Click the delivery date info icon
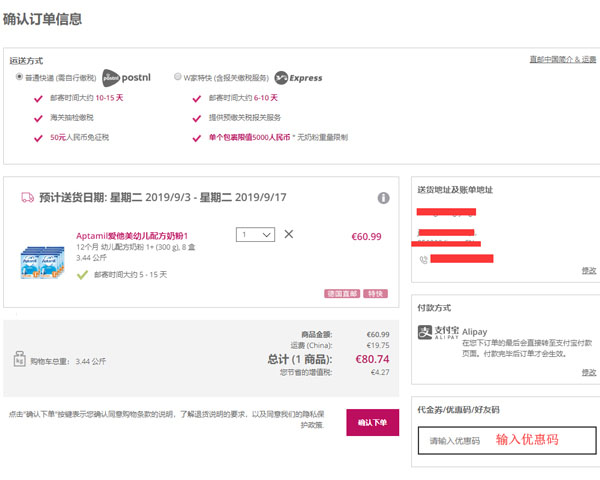600x480 pixels. [383, 198]
